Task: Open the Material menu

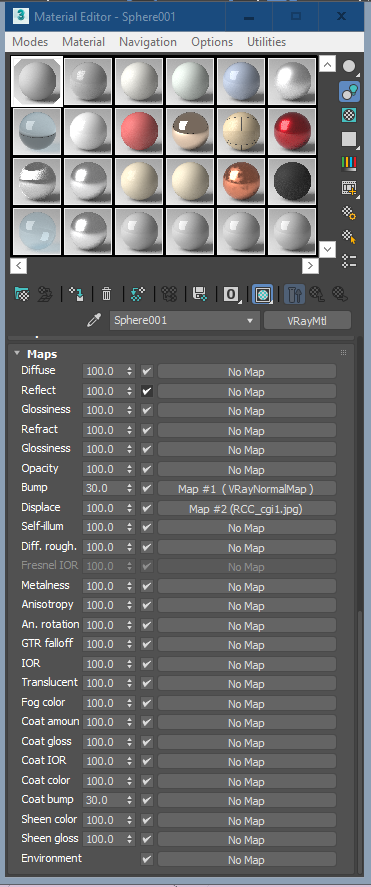Action: pyautogui.click(x=84, y=42)
